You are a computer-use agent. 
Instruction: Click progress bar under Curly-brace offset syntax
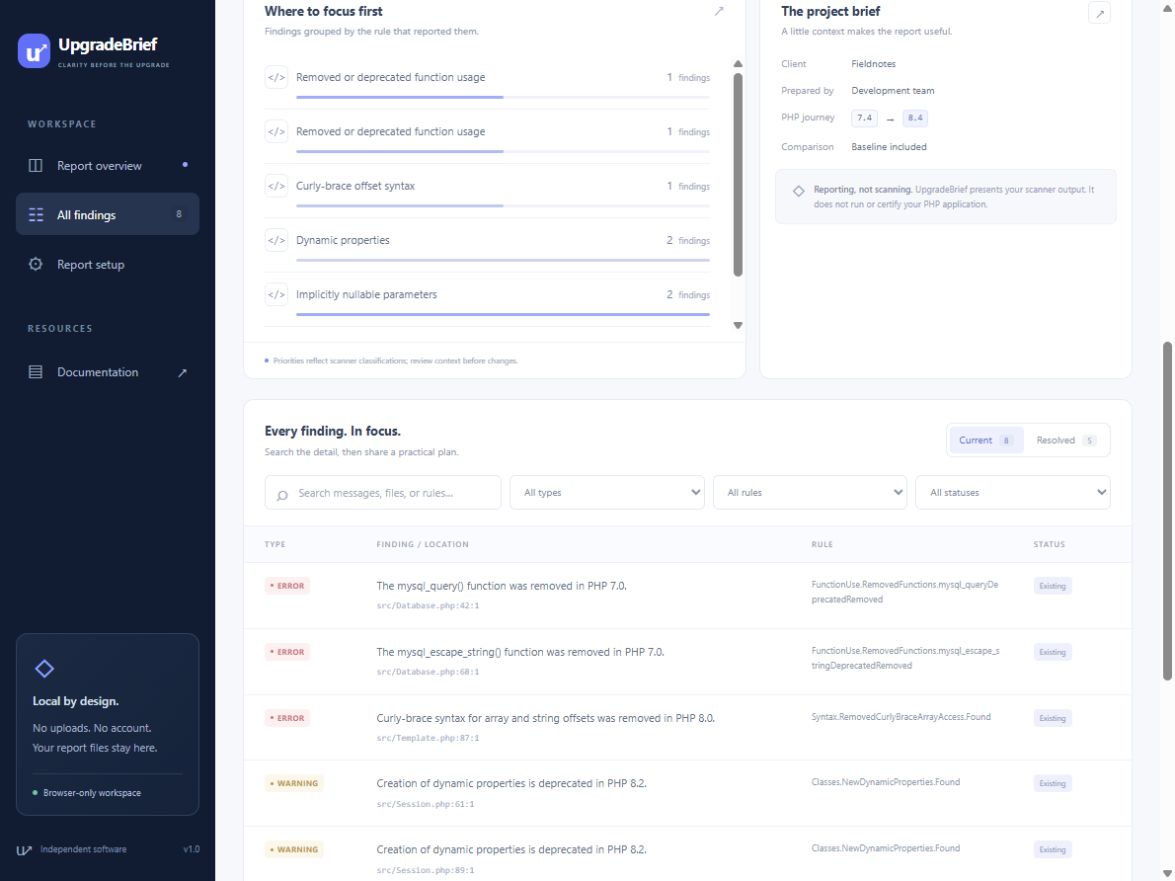pos(503,205)
